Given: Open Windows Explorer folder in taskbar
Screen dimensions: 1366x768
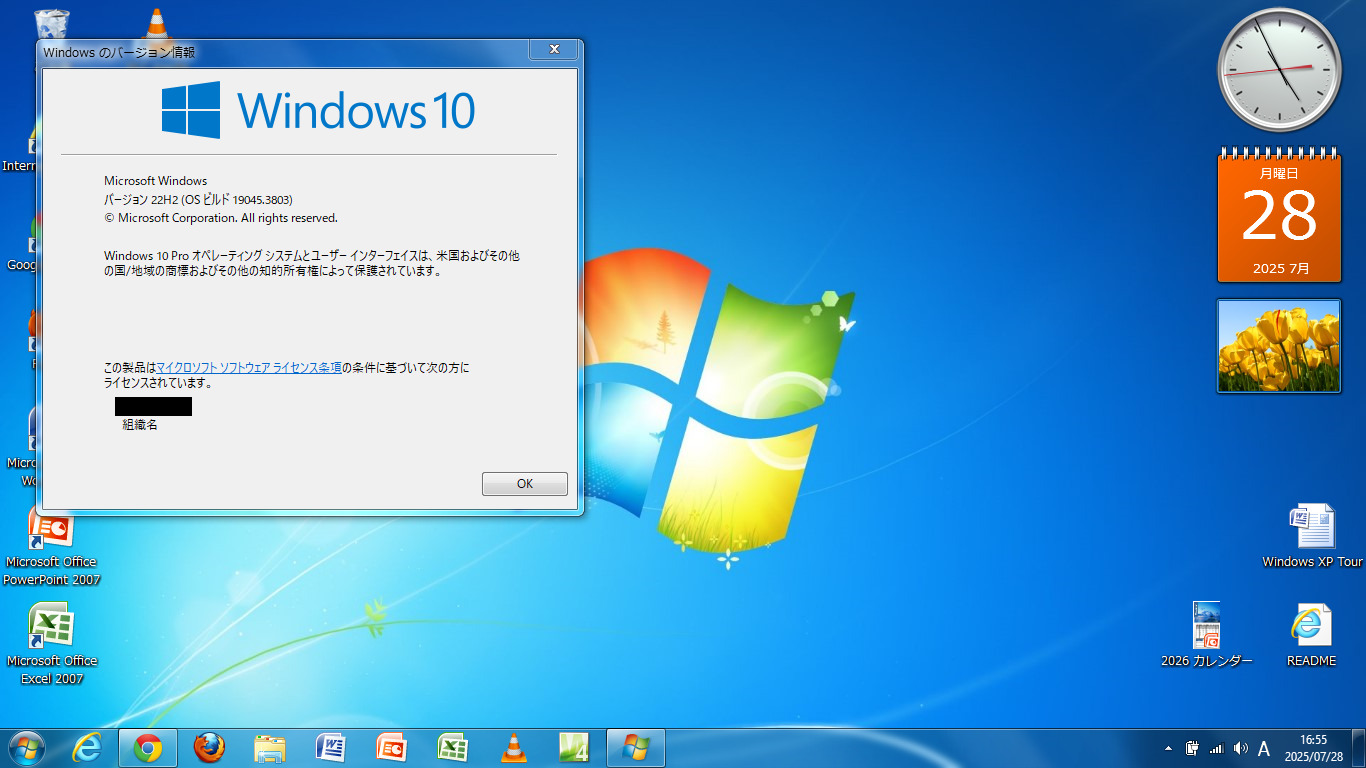Looking at the screenshot, I should [x=270, y=748].
